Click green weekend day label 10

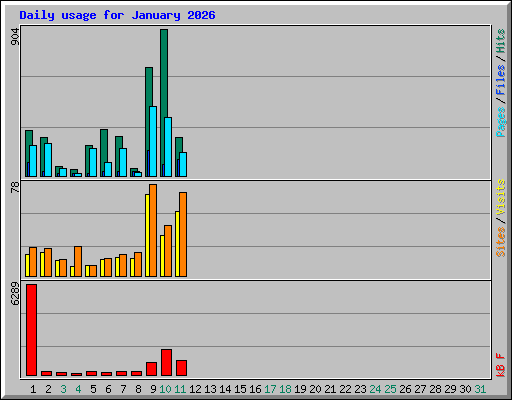pyautogui.click(x=165, y=389)
